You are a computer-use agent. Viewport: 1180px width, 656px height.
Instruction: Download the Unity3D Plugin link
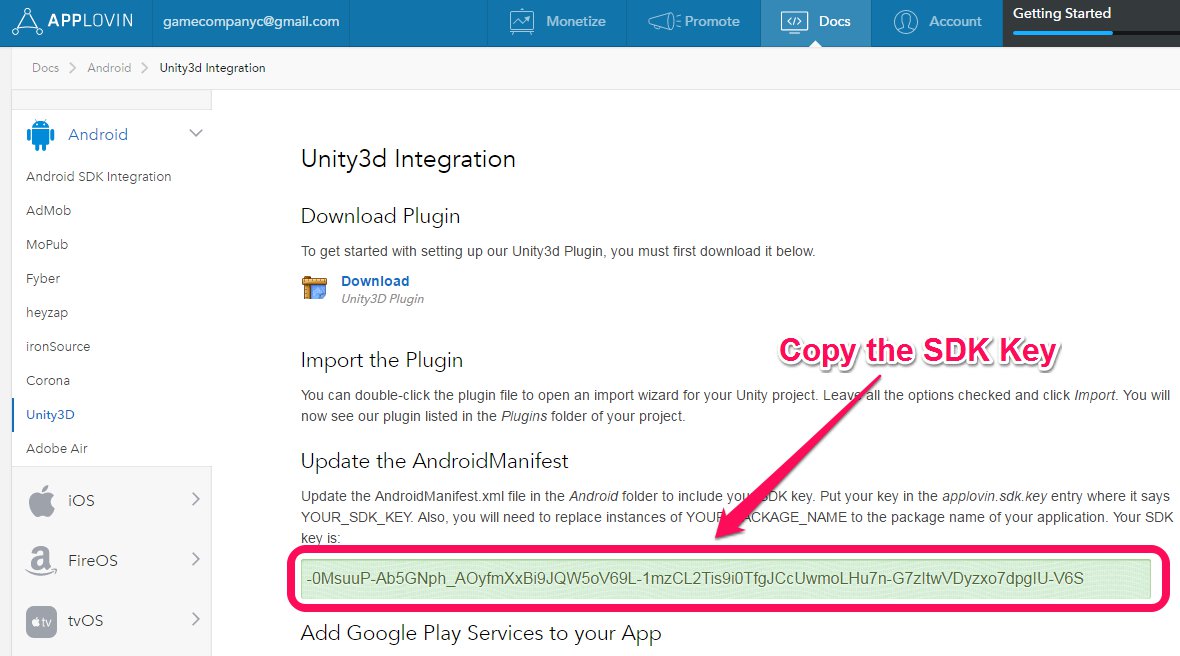coord(375,281)
